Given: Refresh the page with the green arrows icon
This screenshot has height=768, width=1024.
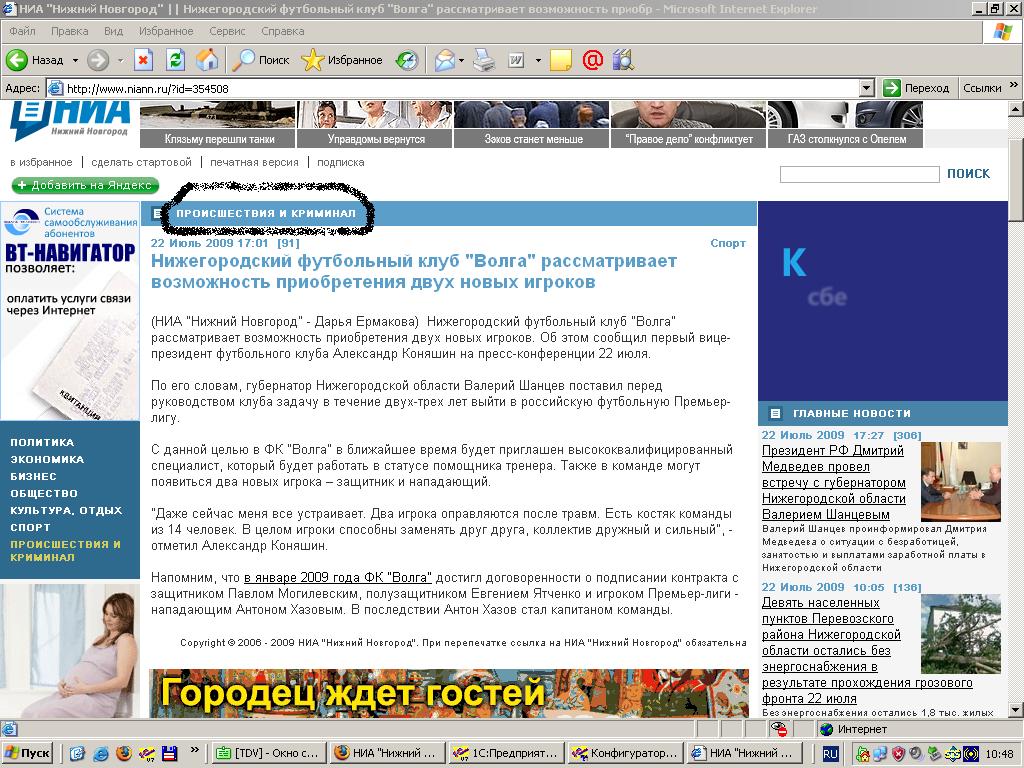Looking at the screenshot, I should (175, 60).
